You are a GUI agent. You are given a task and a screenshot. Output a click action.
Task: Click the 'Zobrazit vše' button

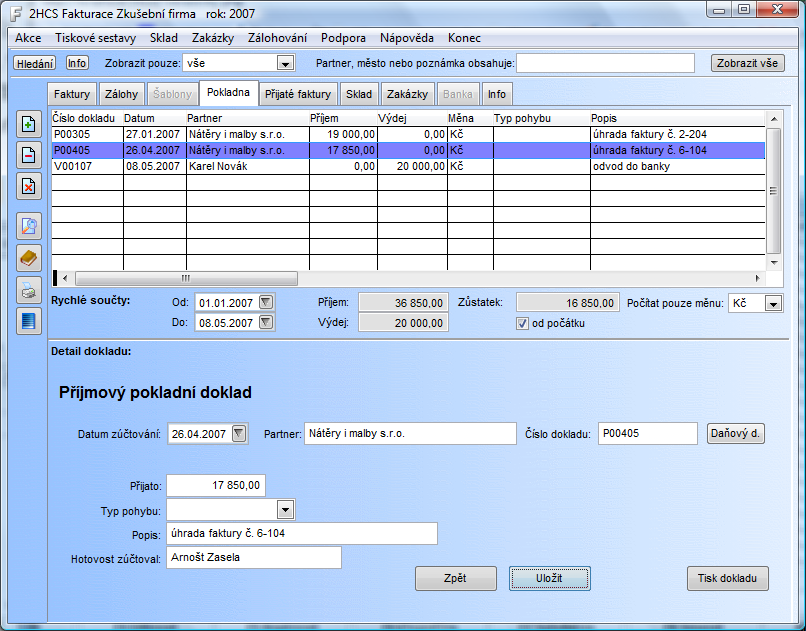click(x=747, y=63)
